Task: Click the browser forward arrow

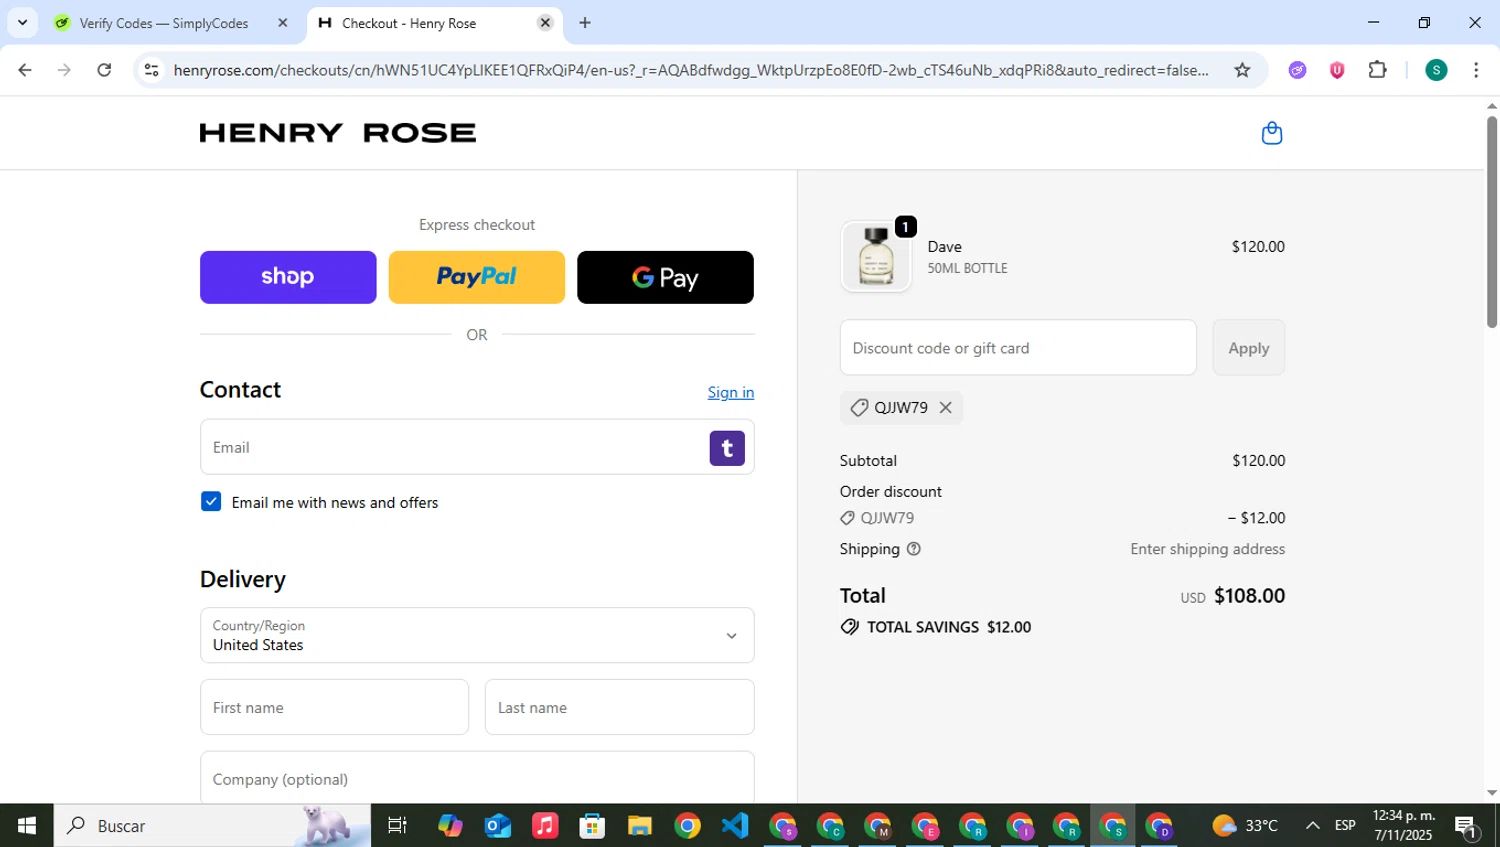Action: (64, 70)
